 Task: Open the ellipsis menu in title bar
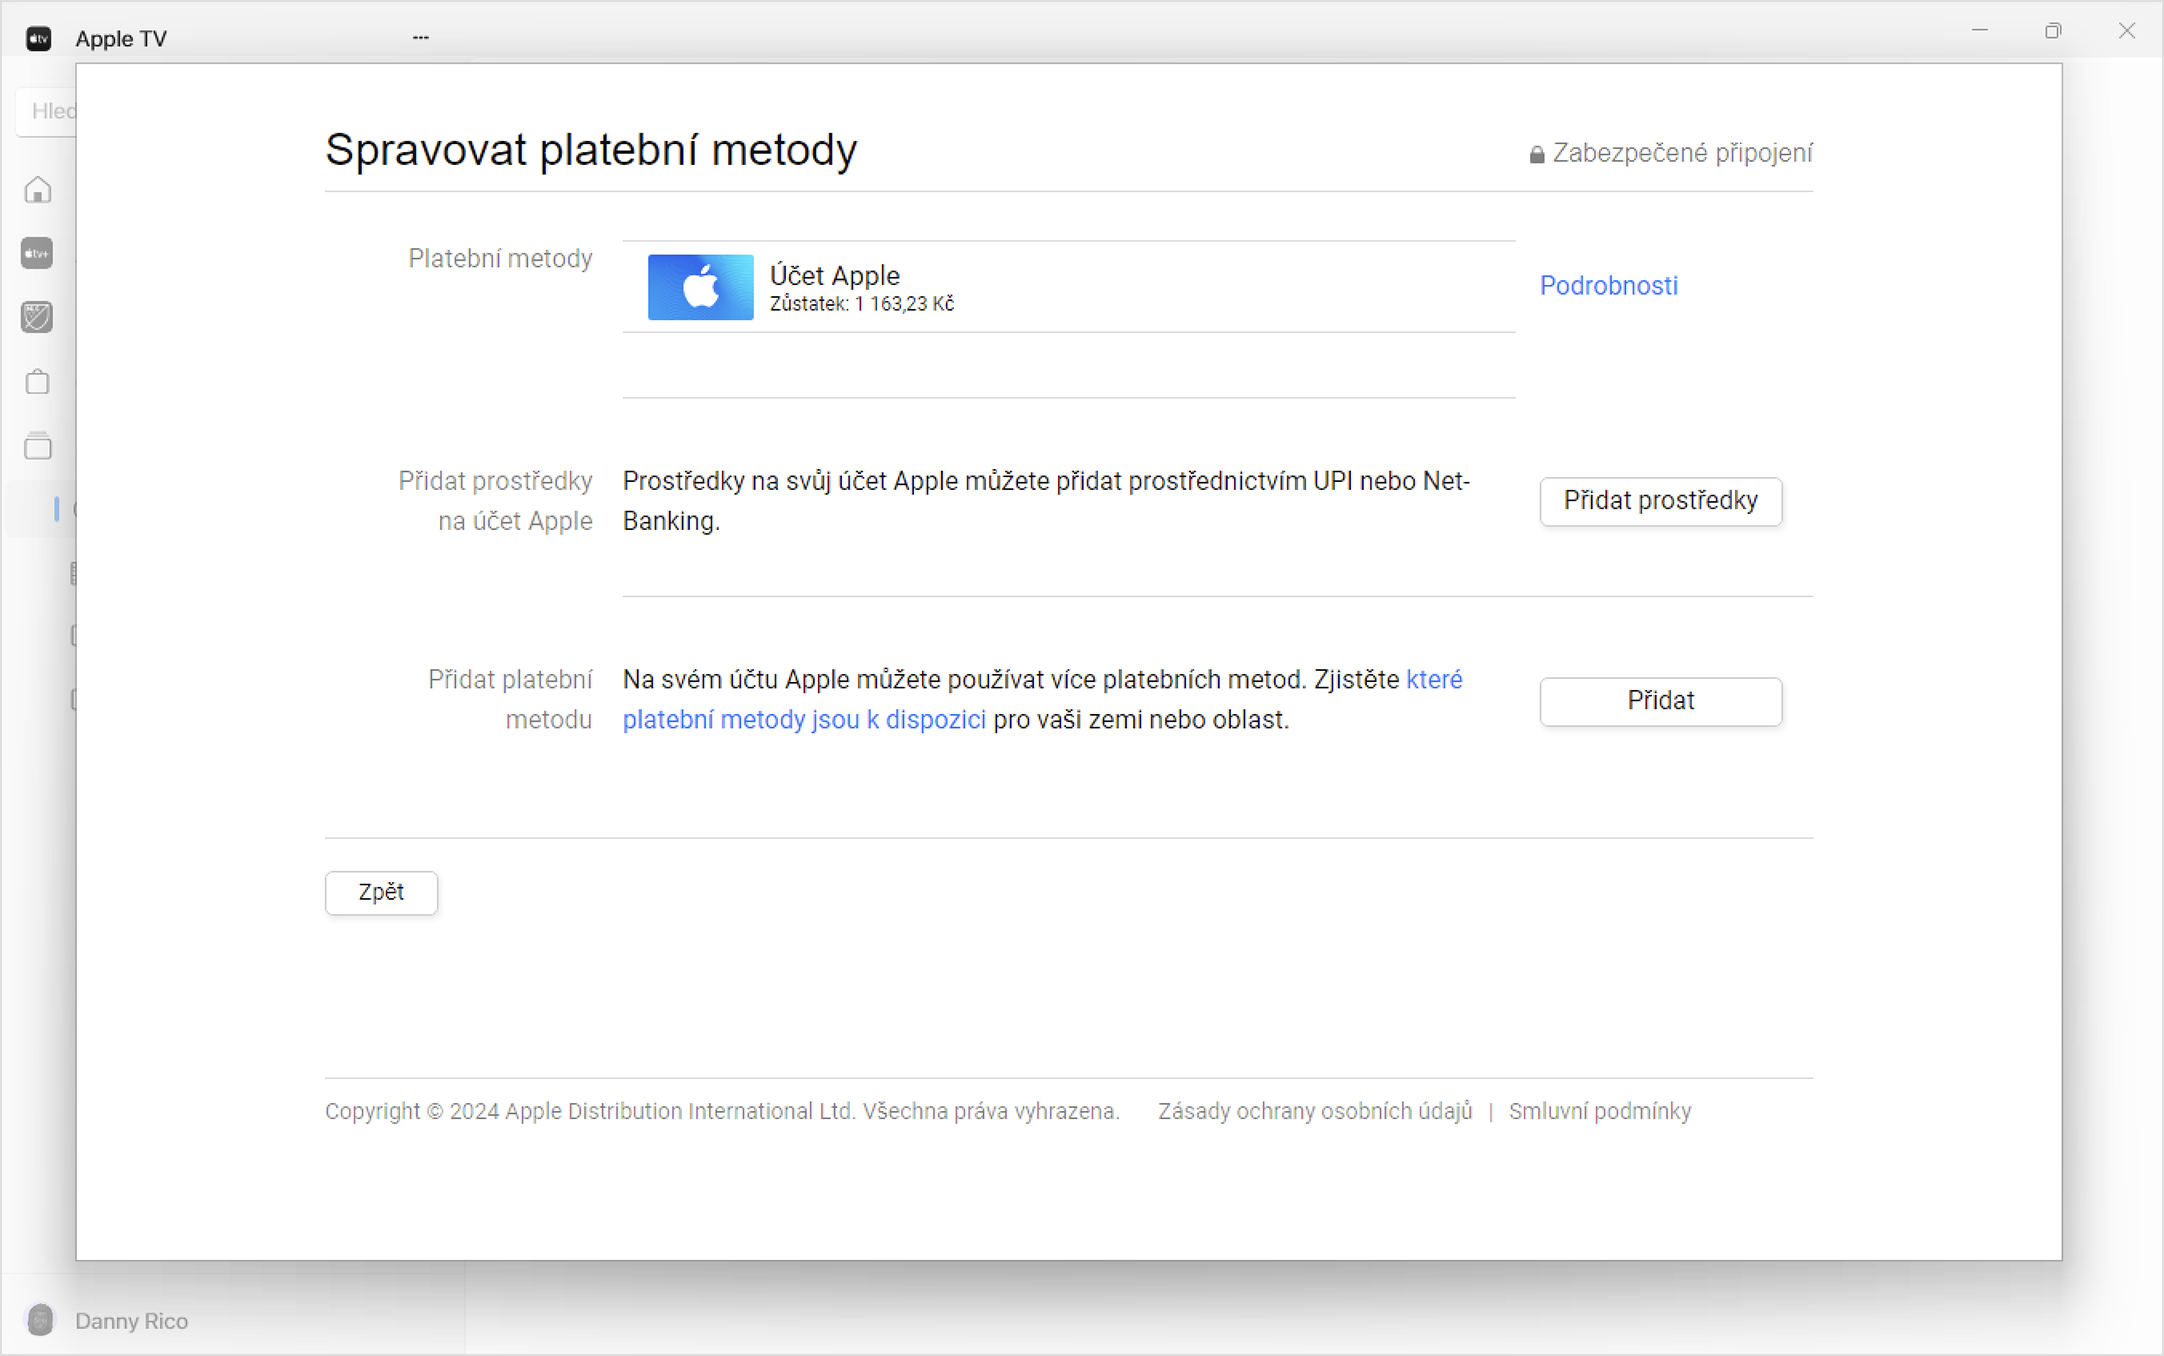[420, 36]
